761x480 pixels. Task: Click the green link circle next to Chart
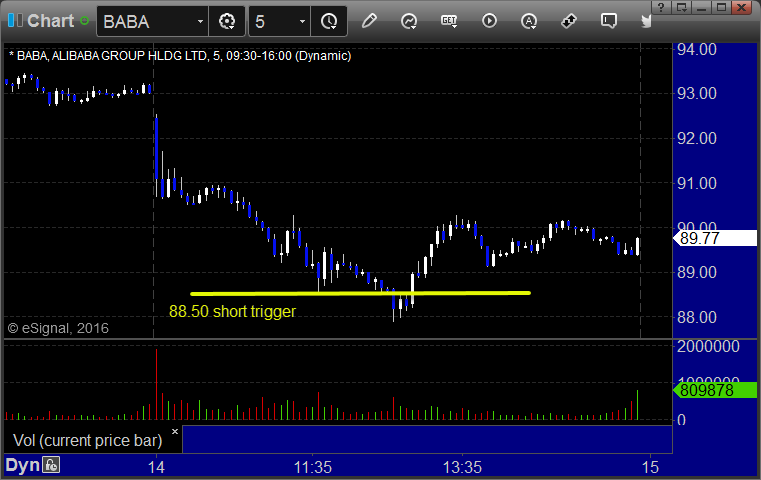[x=84, y=21]
